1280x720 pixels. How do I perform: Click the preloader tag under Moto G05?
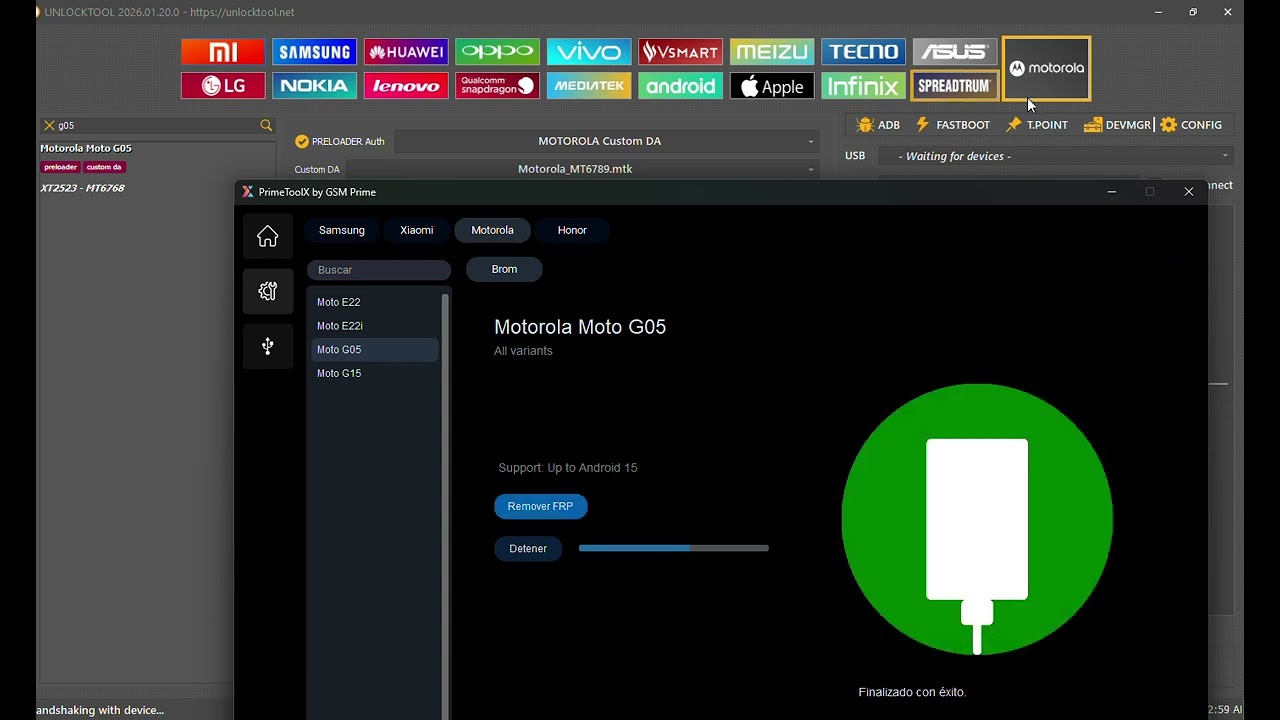pos(60,167)
